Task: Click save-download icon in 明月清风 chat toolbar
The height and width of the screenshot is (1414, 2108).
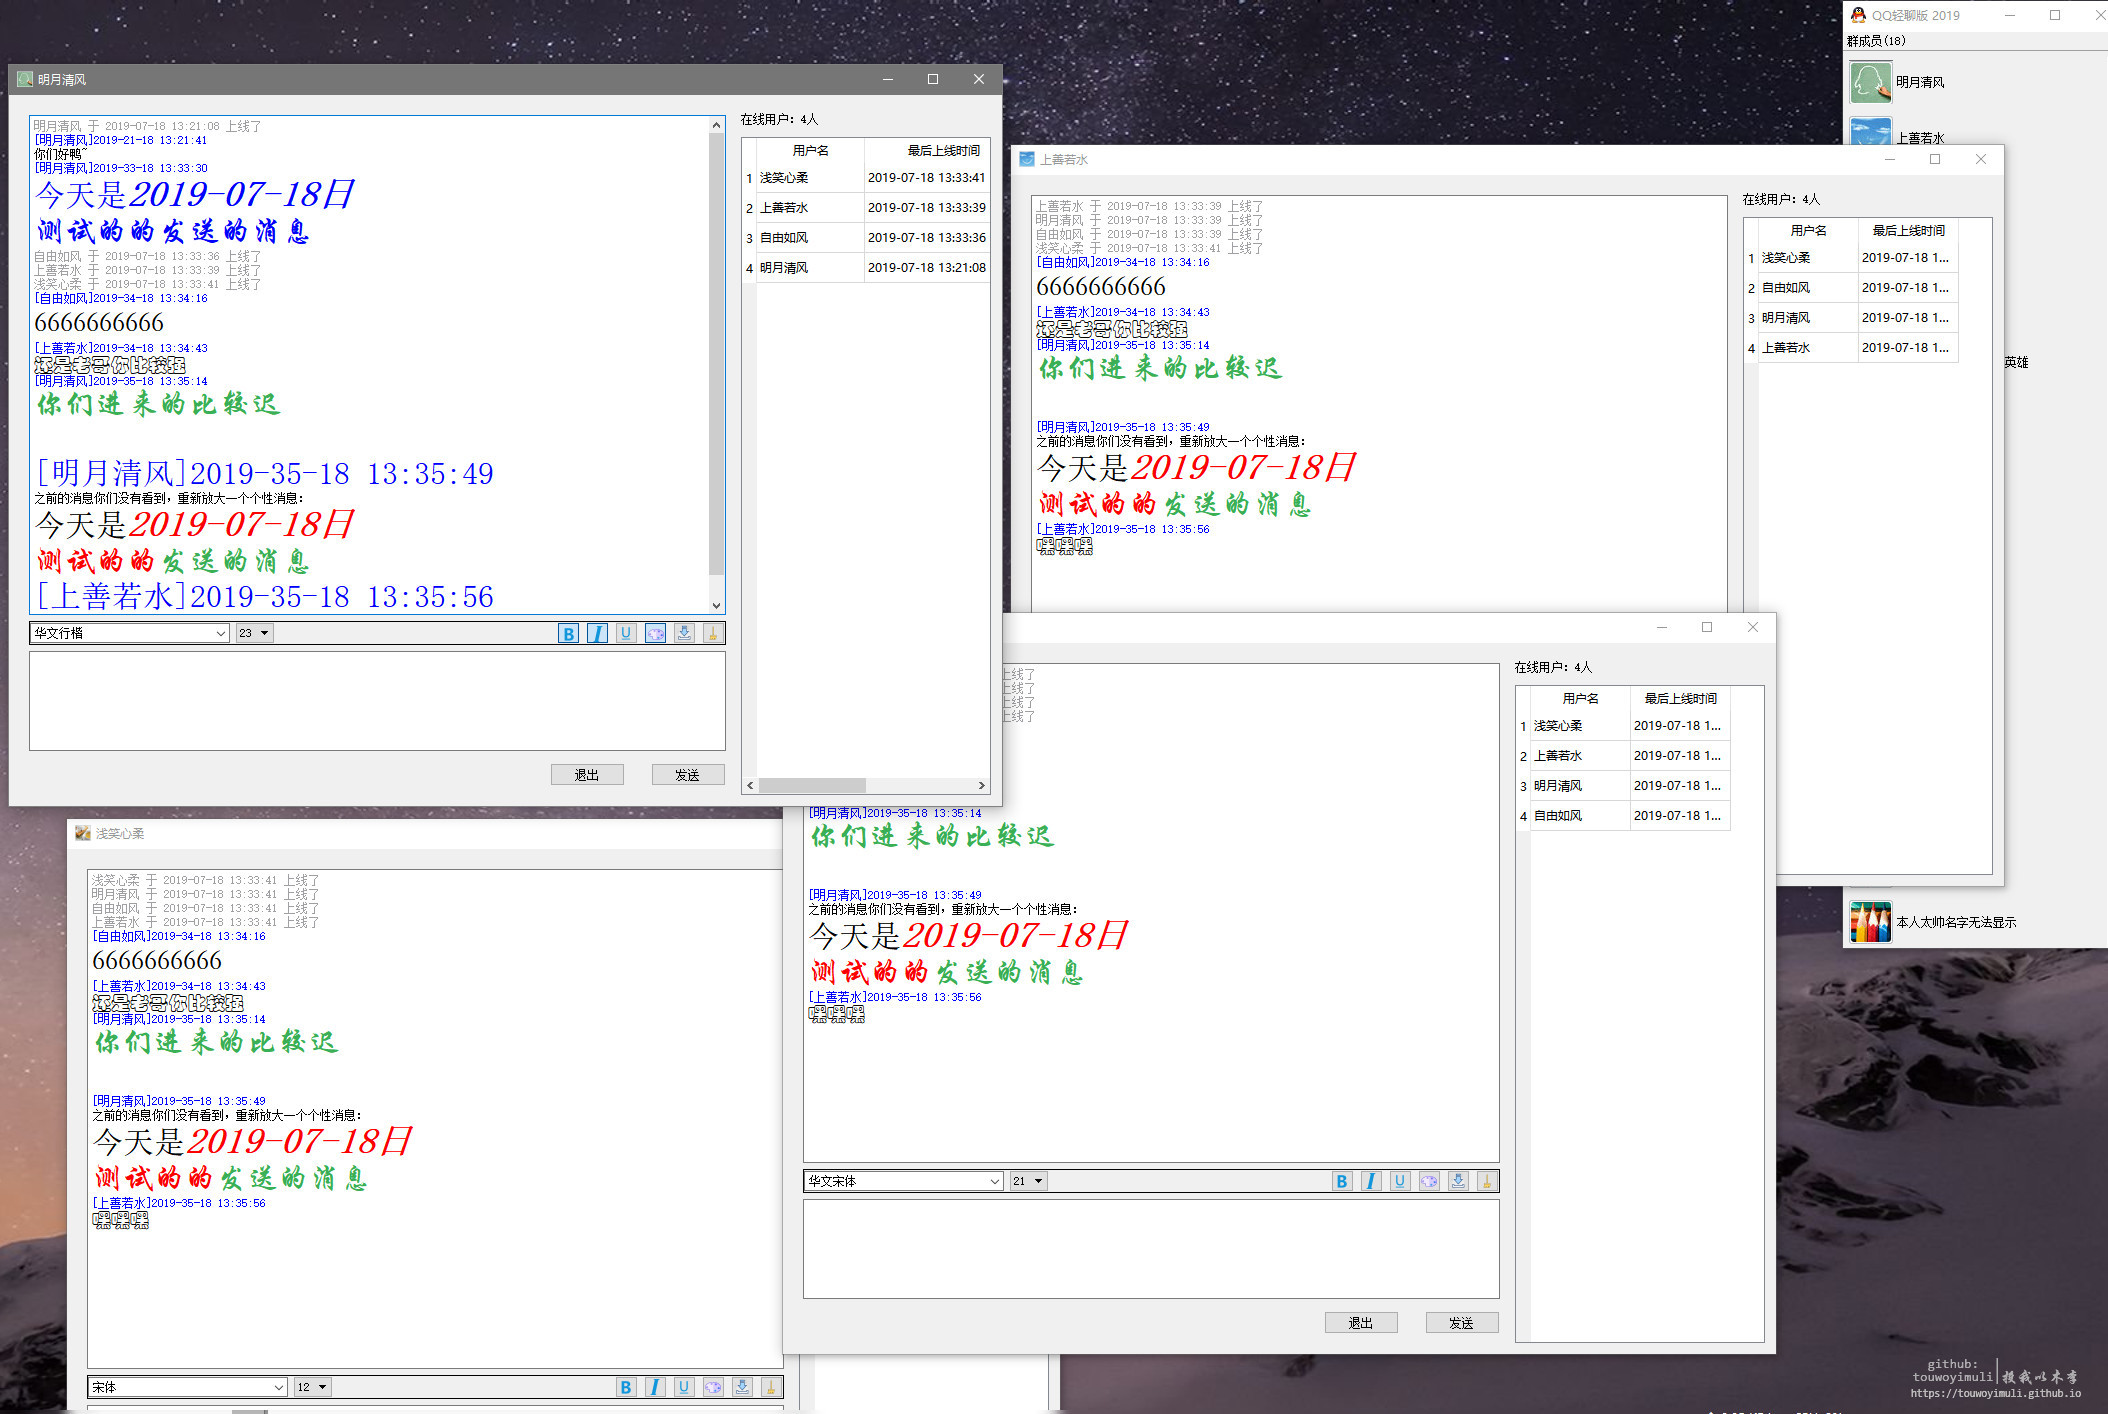Action: click(x=684, y=633)
